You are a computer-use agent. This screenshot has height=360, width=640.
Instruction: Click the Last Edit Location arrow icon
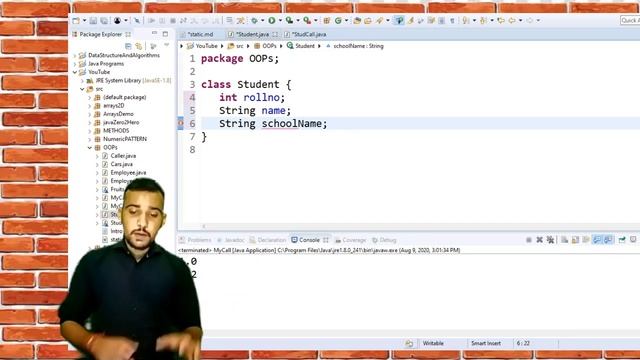(501, 20)
